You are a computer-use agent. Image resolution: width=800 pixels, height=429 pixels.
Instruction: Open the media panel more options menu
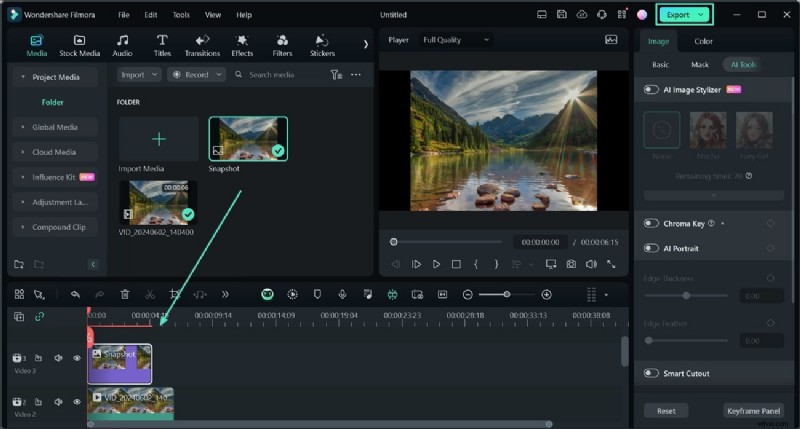[356, 75]
